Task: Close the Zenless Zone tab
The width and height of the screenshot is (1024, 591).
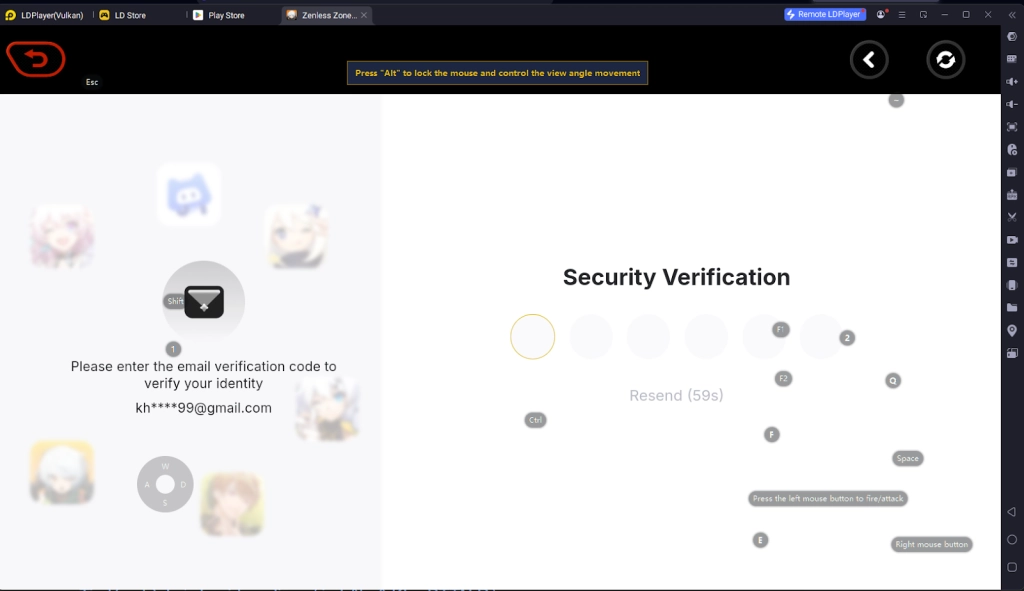Action: click(364, 15)
